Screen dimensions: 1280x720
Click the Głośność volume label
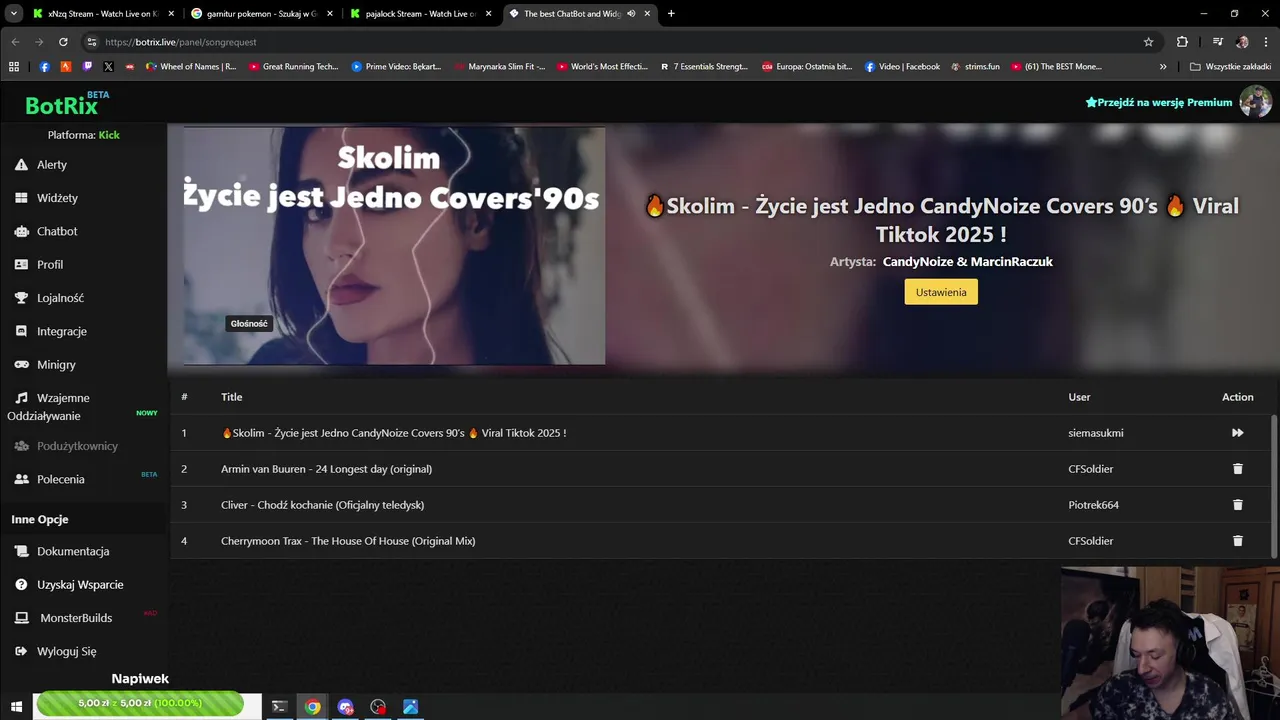[249, 324]
